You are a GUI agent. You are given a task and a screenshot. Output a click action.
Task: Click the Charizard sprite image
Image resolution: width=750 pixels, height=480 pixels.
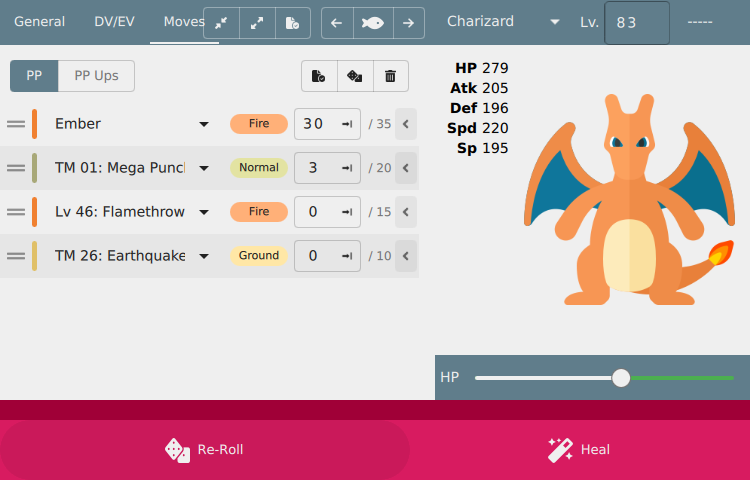[x=629, y=199]
